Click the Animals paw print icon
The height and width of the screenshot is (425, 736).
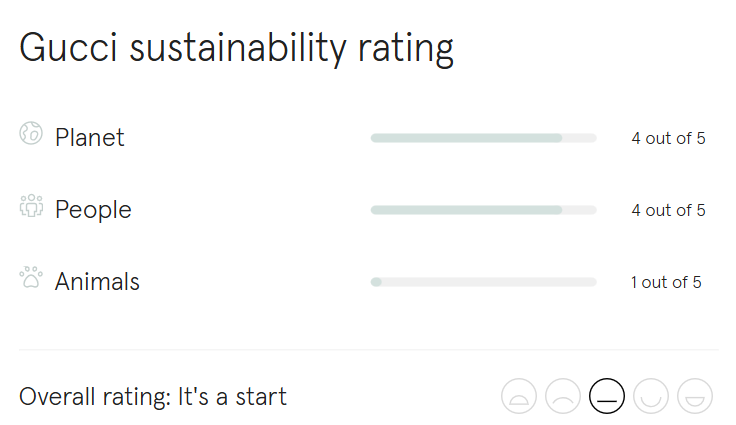click(31, 278)
